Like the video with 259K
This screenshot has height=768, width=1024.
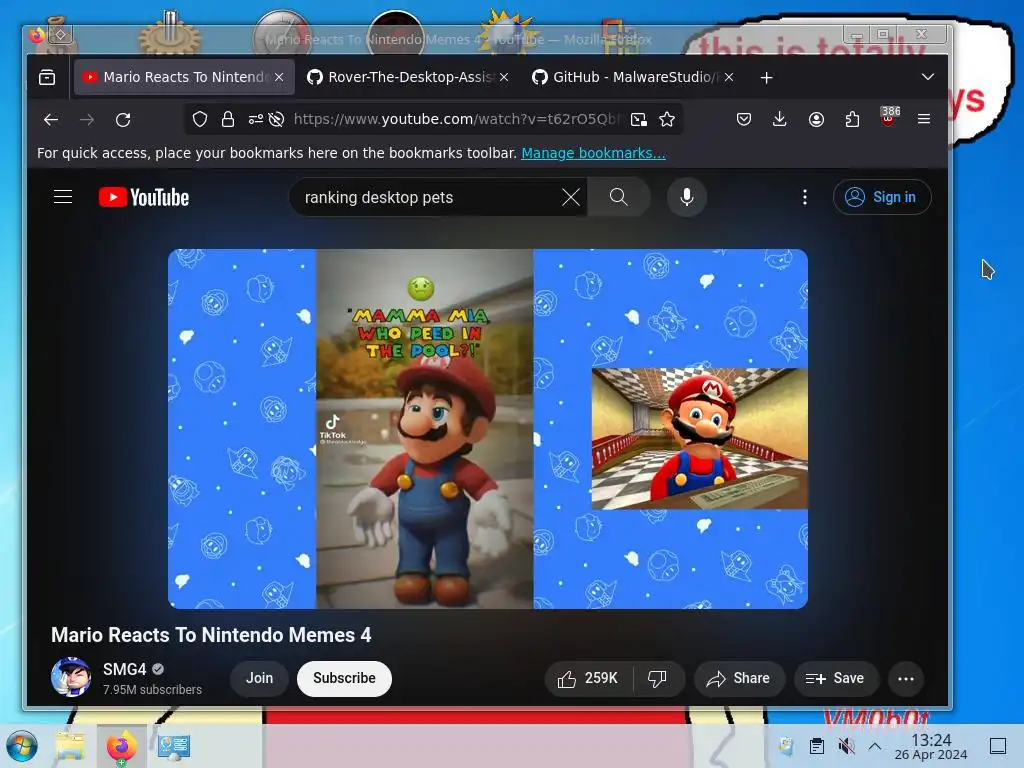[x=588, y=679]
